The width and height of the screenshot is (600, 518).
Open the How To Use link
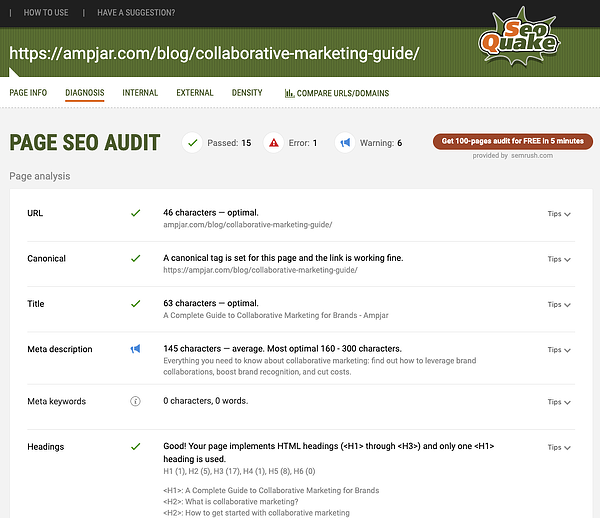click(x=46, y=13)
